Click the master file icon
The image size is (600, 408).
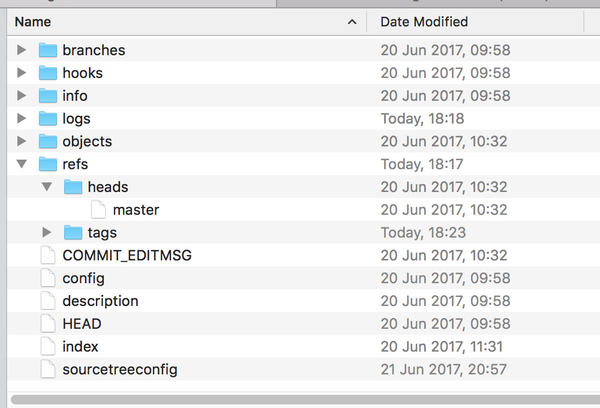99,210
